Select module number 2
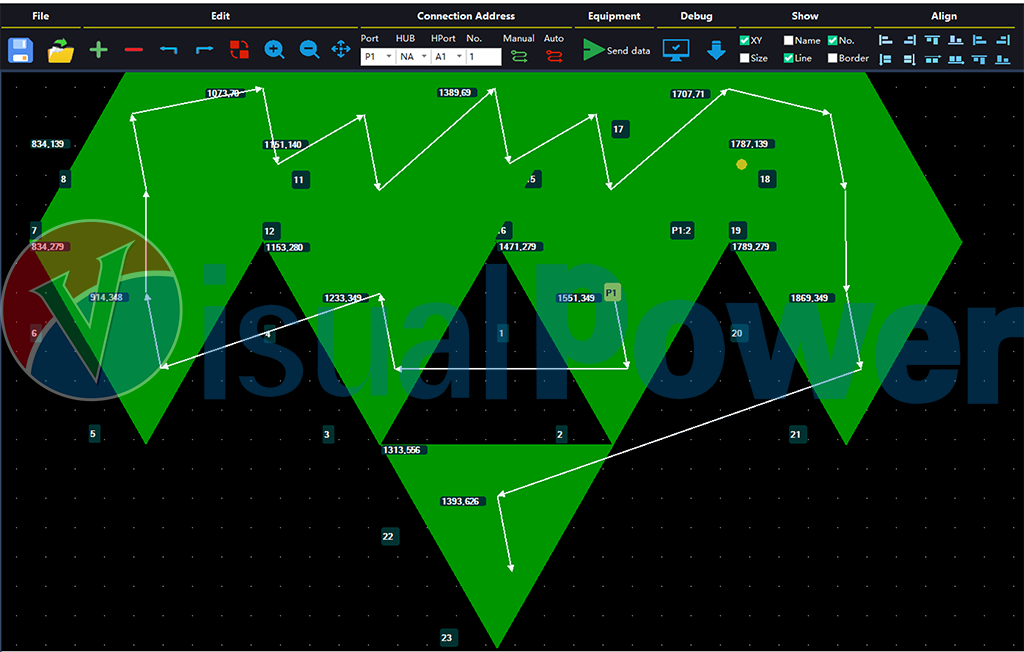 pyautogui.click(x=560, y=434)
